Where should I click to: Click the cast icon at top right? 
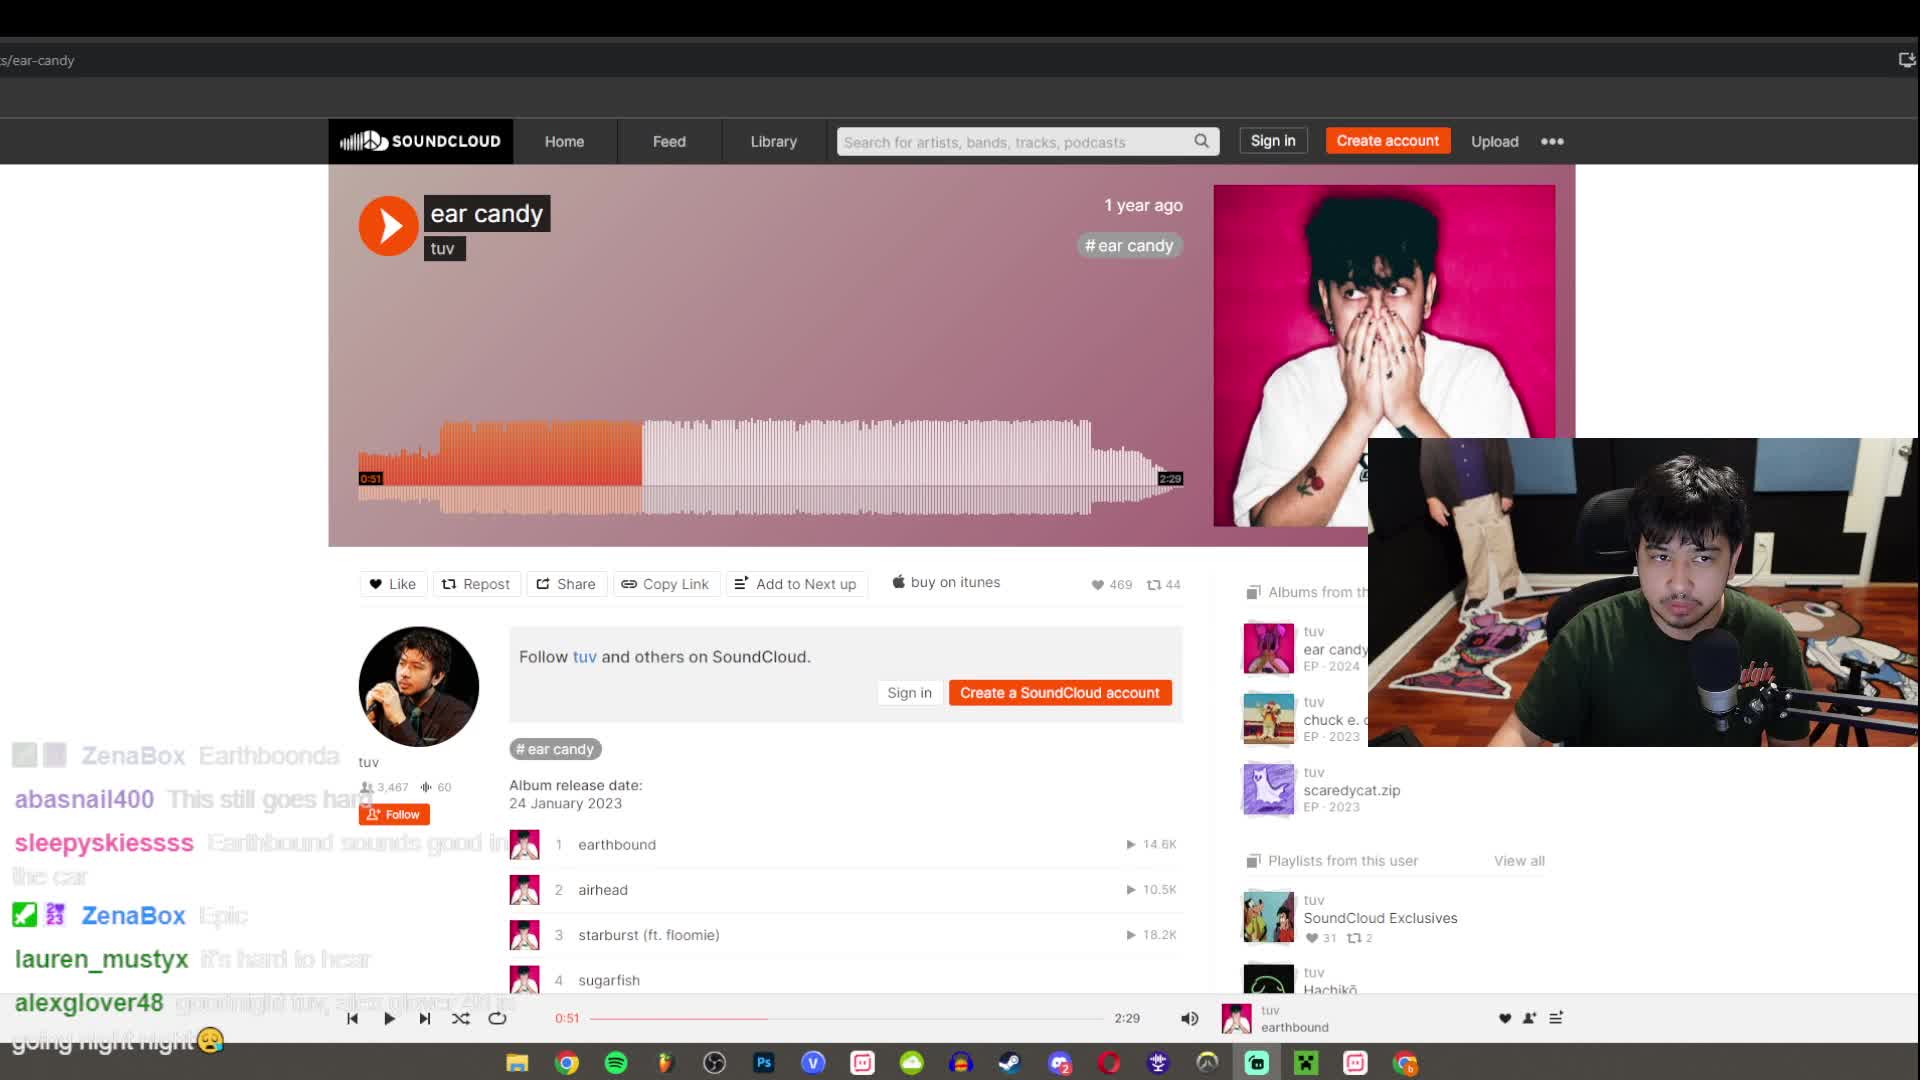[x=1906, y=60]
